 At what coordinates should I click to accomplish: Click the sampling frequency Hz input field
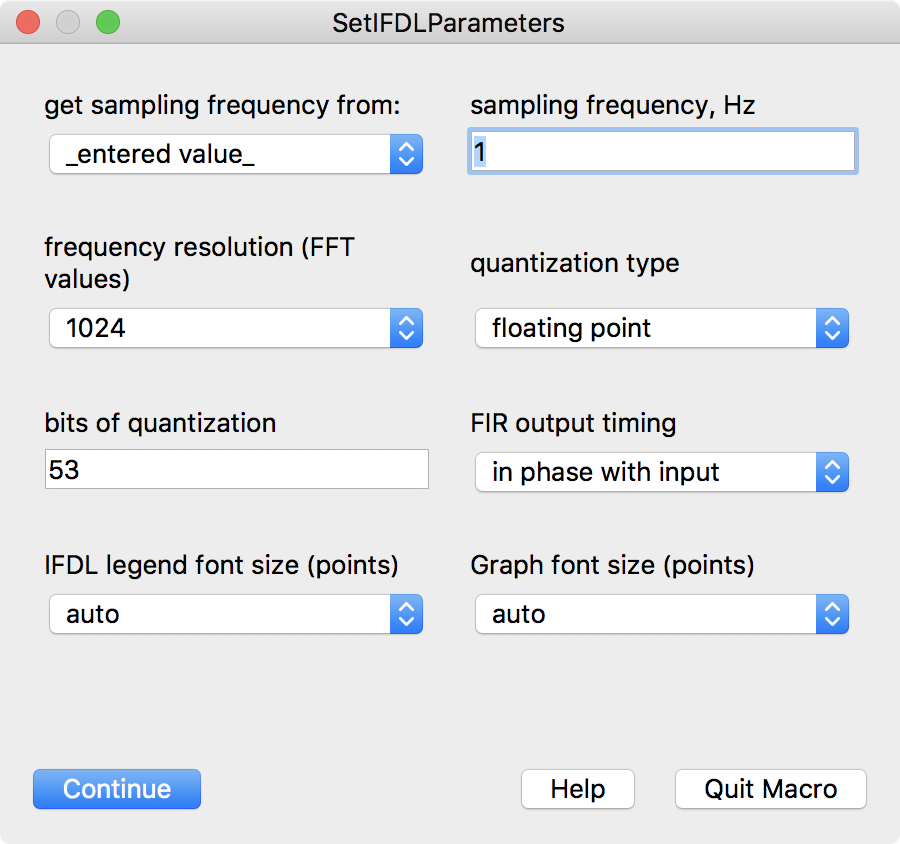click(x=662, y=152)
